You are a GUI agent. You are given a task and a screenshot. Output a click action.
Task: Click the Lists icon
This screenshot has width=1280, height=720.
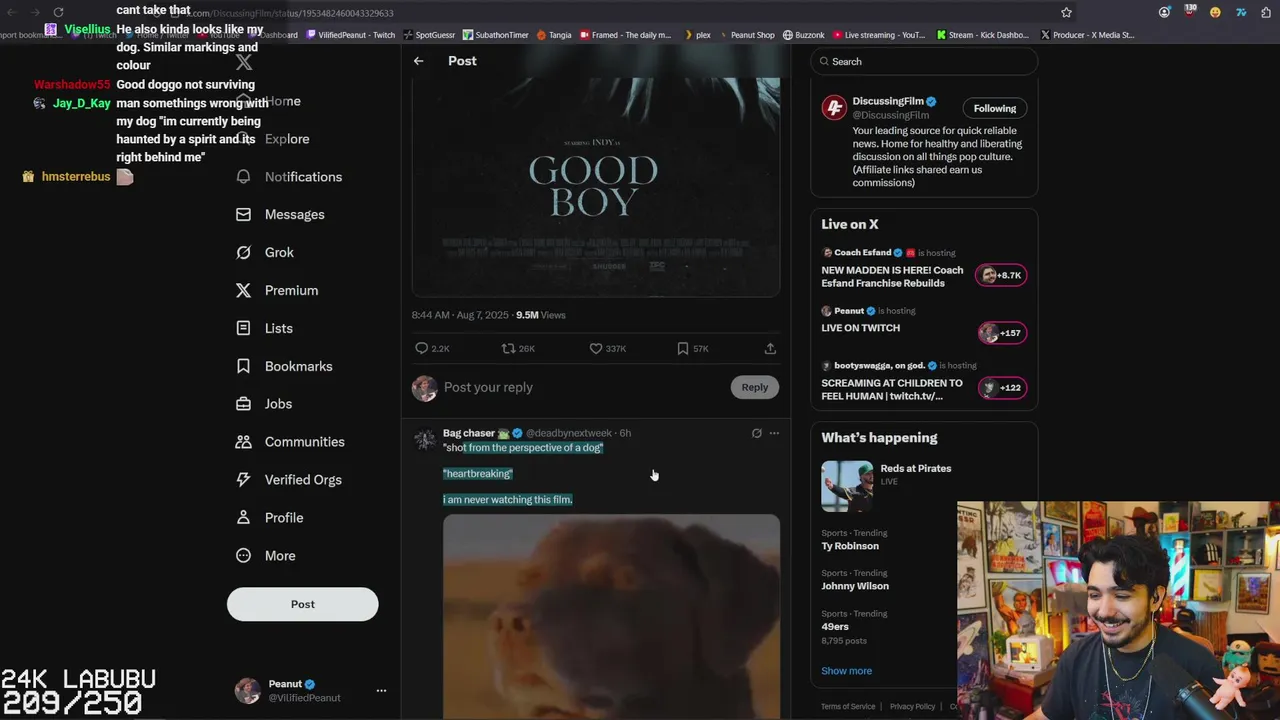point(243,329)
